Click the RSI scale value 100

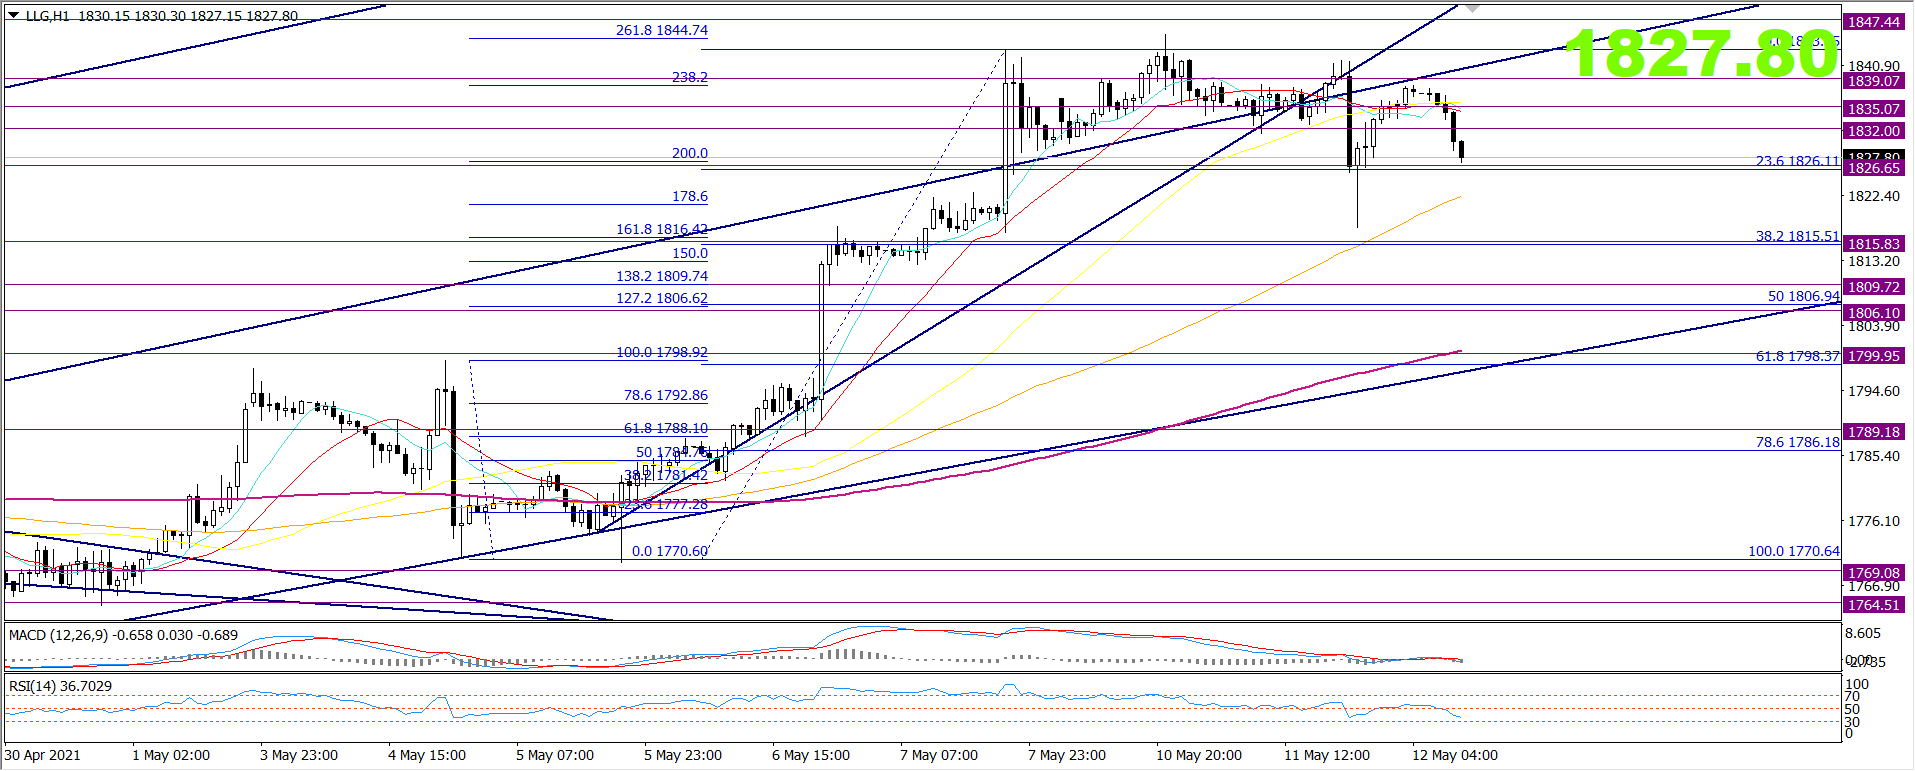click(1856, 684)
